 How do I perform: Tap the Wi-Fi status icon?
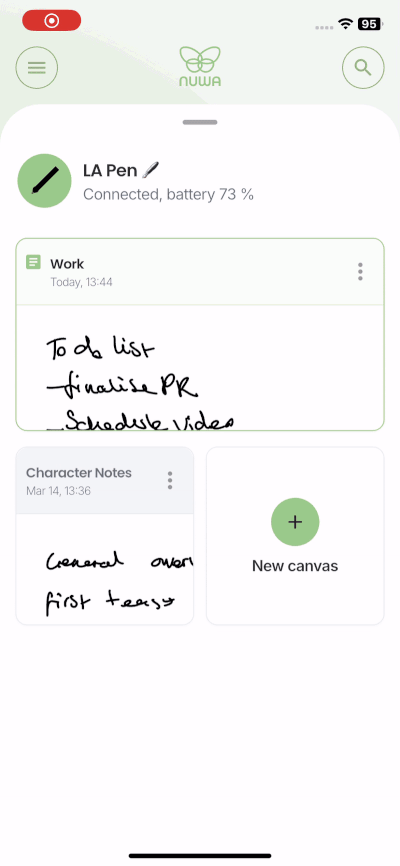pyautogui.click(x=346, y=24)
